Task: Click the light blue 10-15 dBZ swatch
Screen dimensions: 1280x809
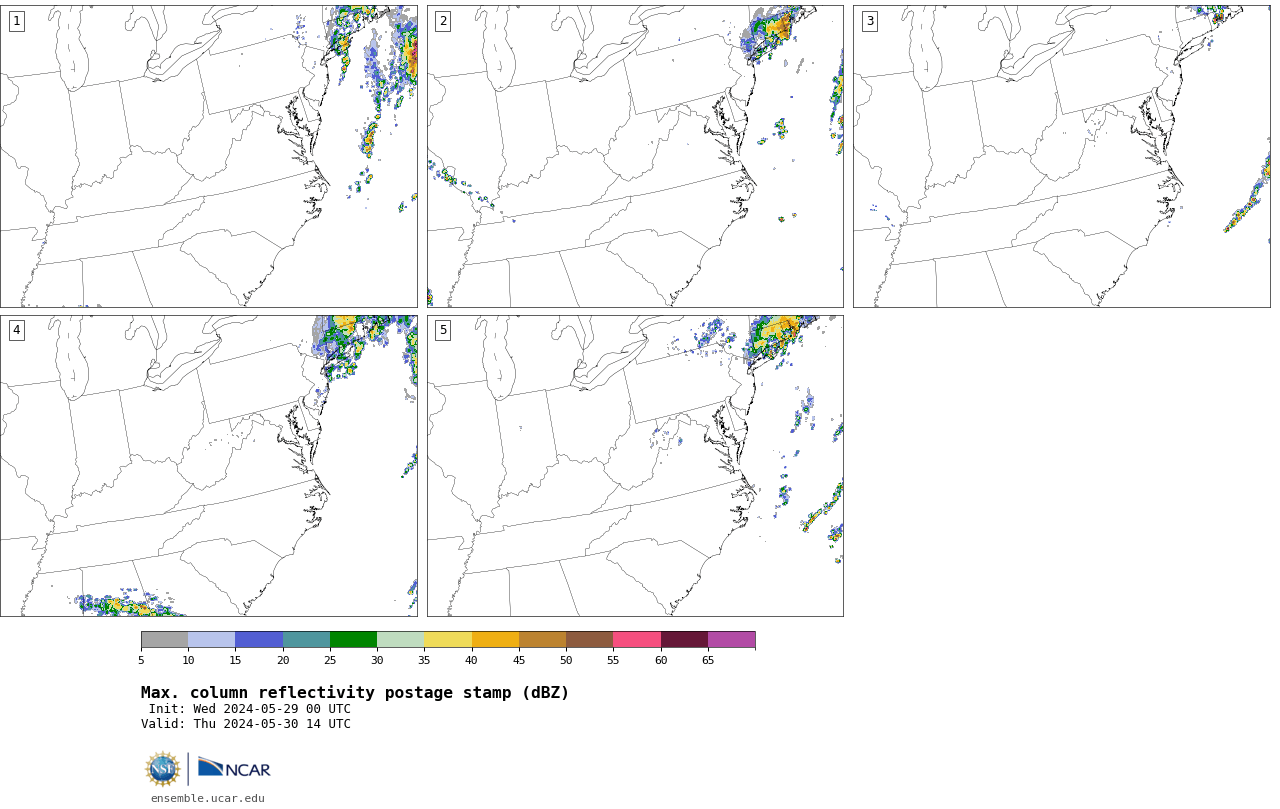Action: pos(211,640)
